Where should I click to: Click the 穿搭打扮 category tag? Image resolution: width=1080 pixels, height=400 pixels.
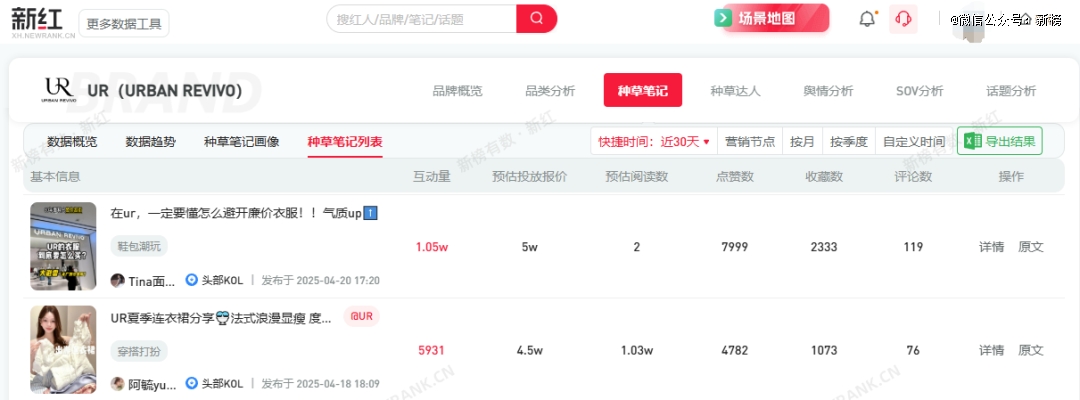coord(139,351)
